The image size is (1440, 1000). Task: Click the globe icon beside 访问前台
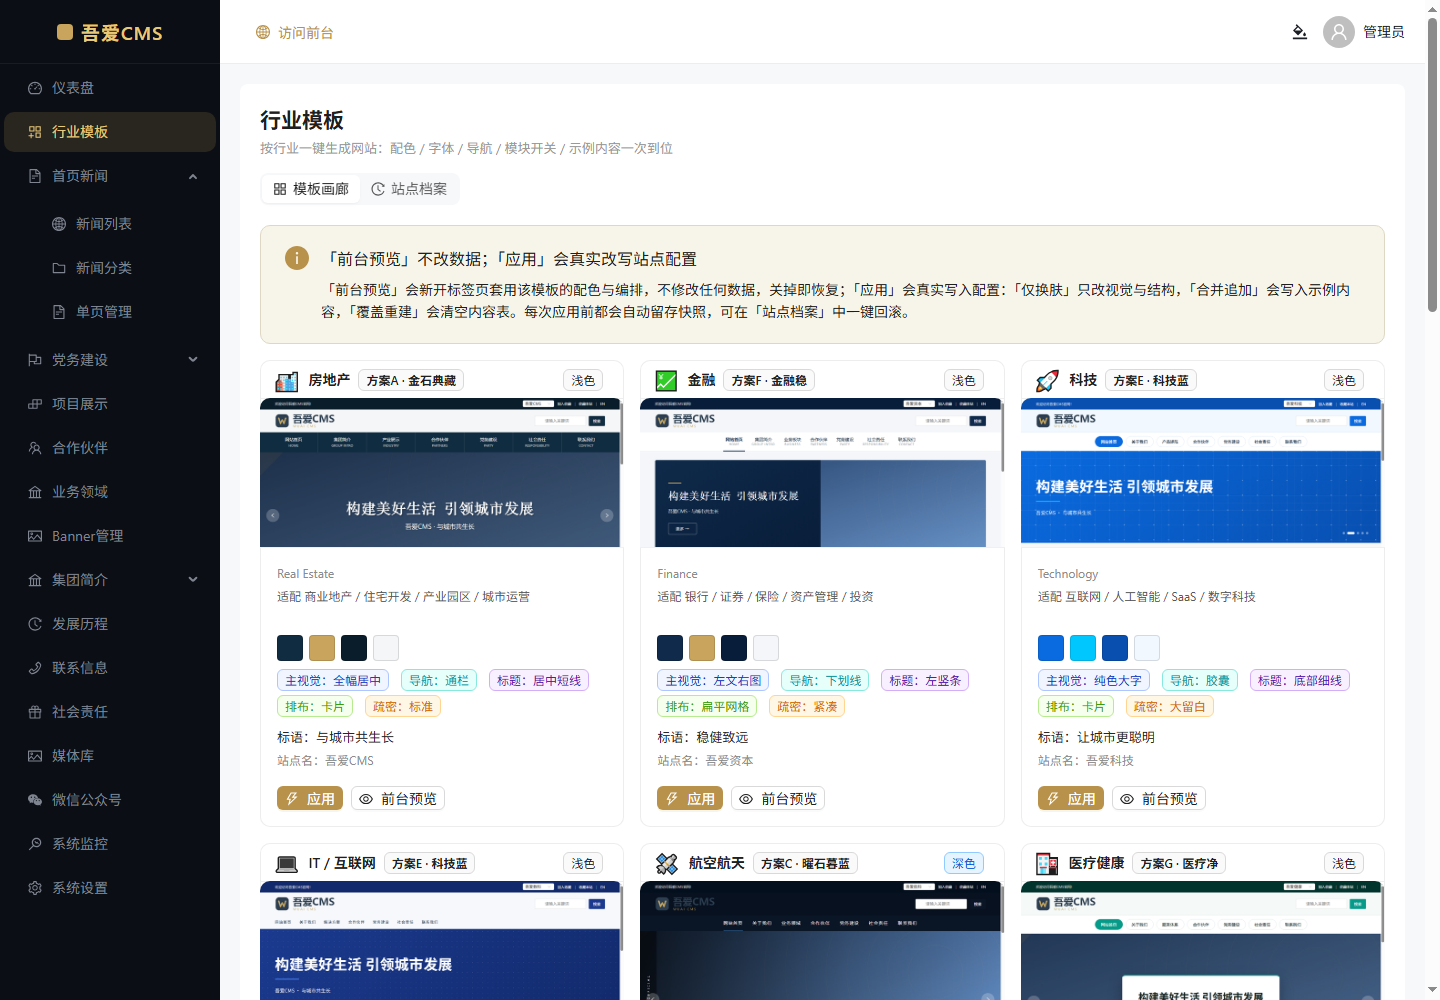(x=263, y=32)
